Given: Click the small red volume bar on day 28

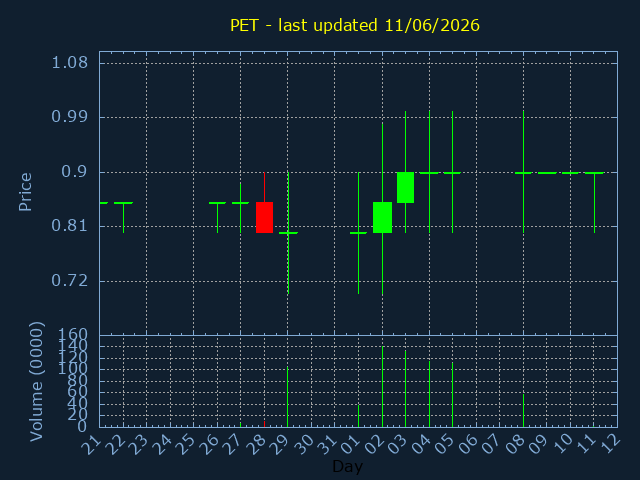Looking at the screenshot, I should (264, 424).
